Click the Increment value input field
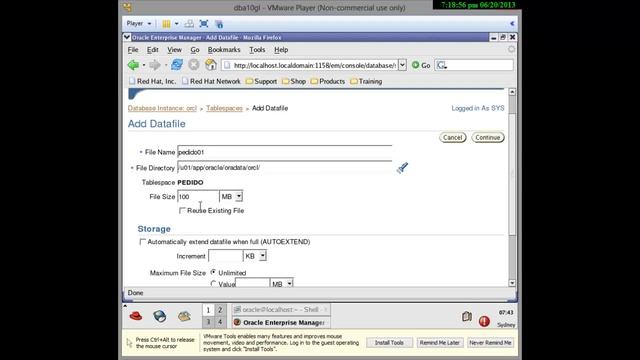This screenshot has width=640, height=360. 225,256
